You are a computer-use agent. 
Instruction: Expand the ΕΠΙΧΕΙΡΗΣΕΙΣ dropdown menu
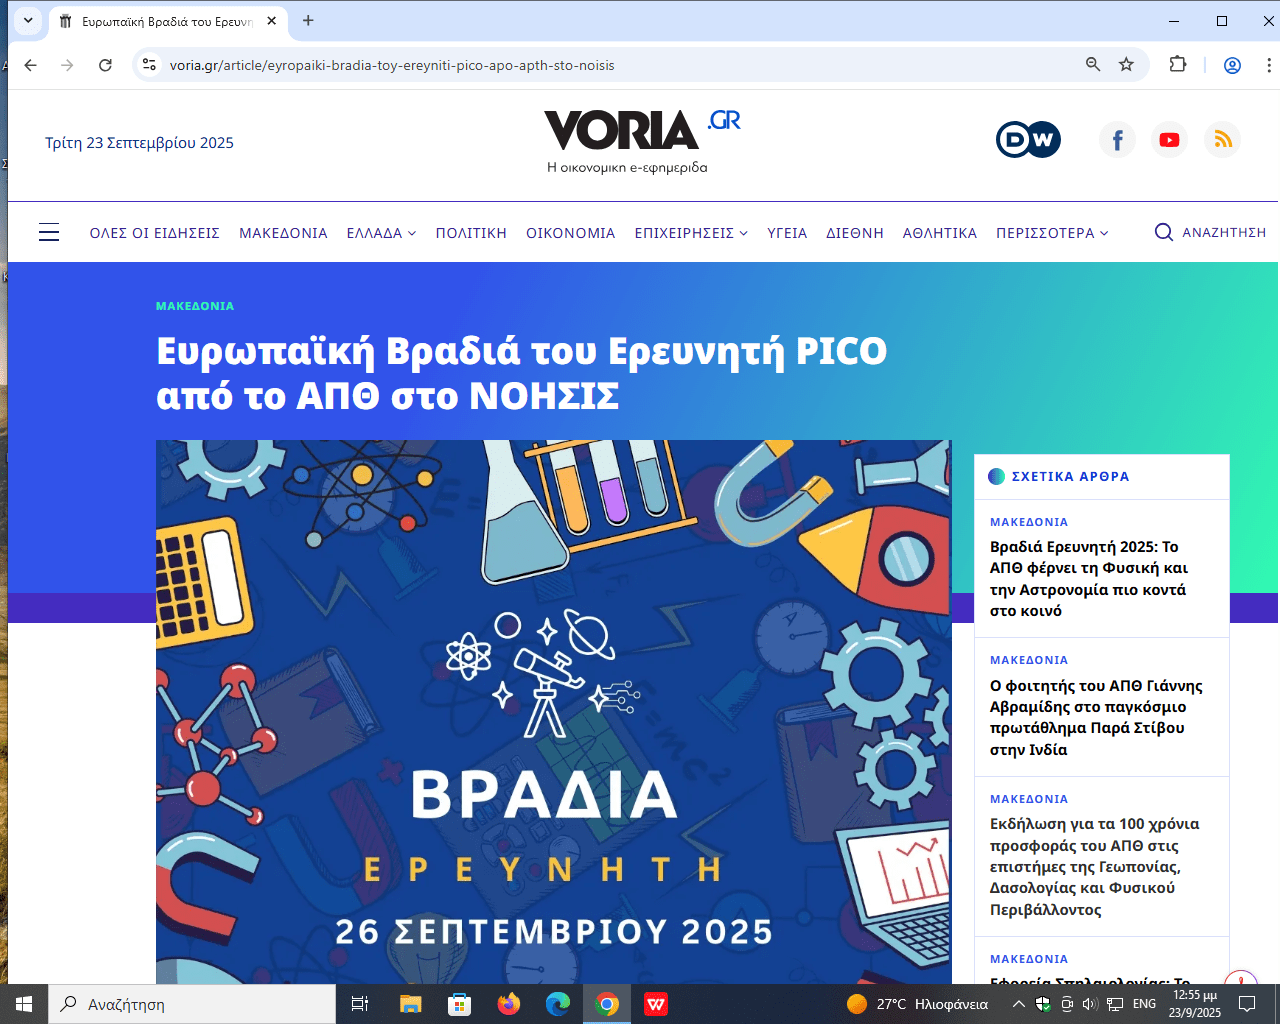click(x=691, y=233)
